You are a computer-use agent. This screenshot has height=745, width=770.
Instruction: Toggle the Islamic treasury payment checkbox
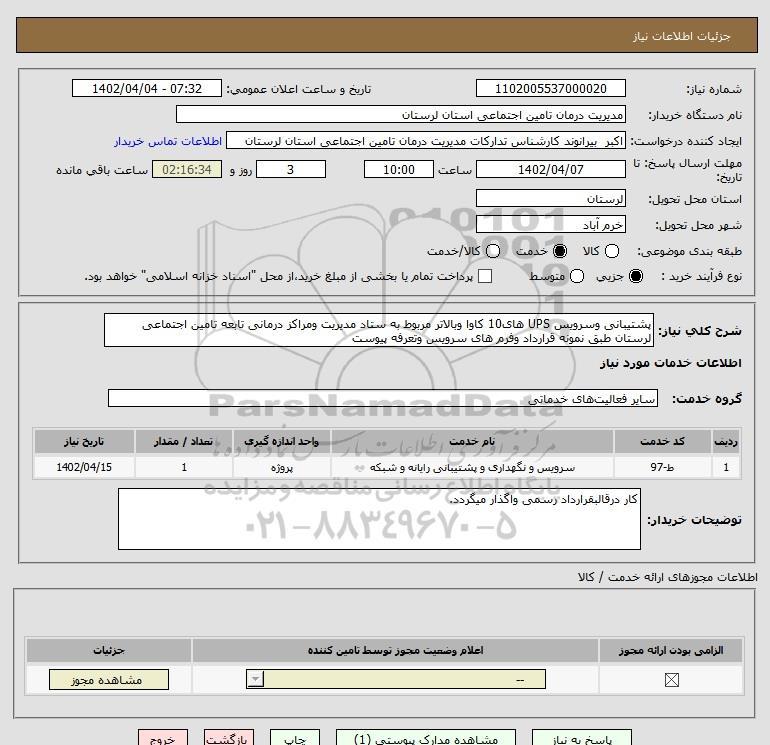pyautogui.click(x=485, y=276)
